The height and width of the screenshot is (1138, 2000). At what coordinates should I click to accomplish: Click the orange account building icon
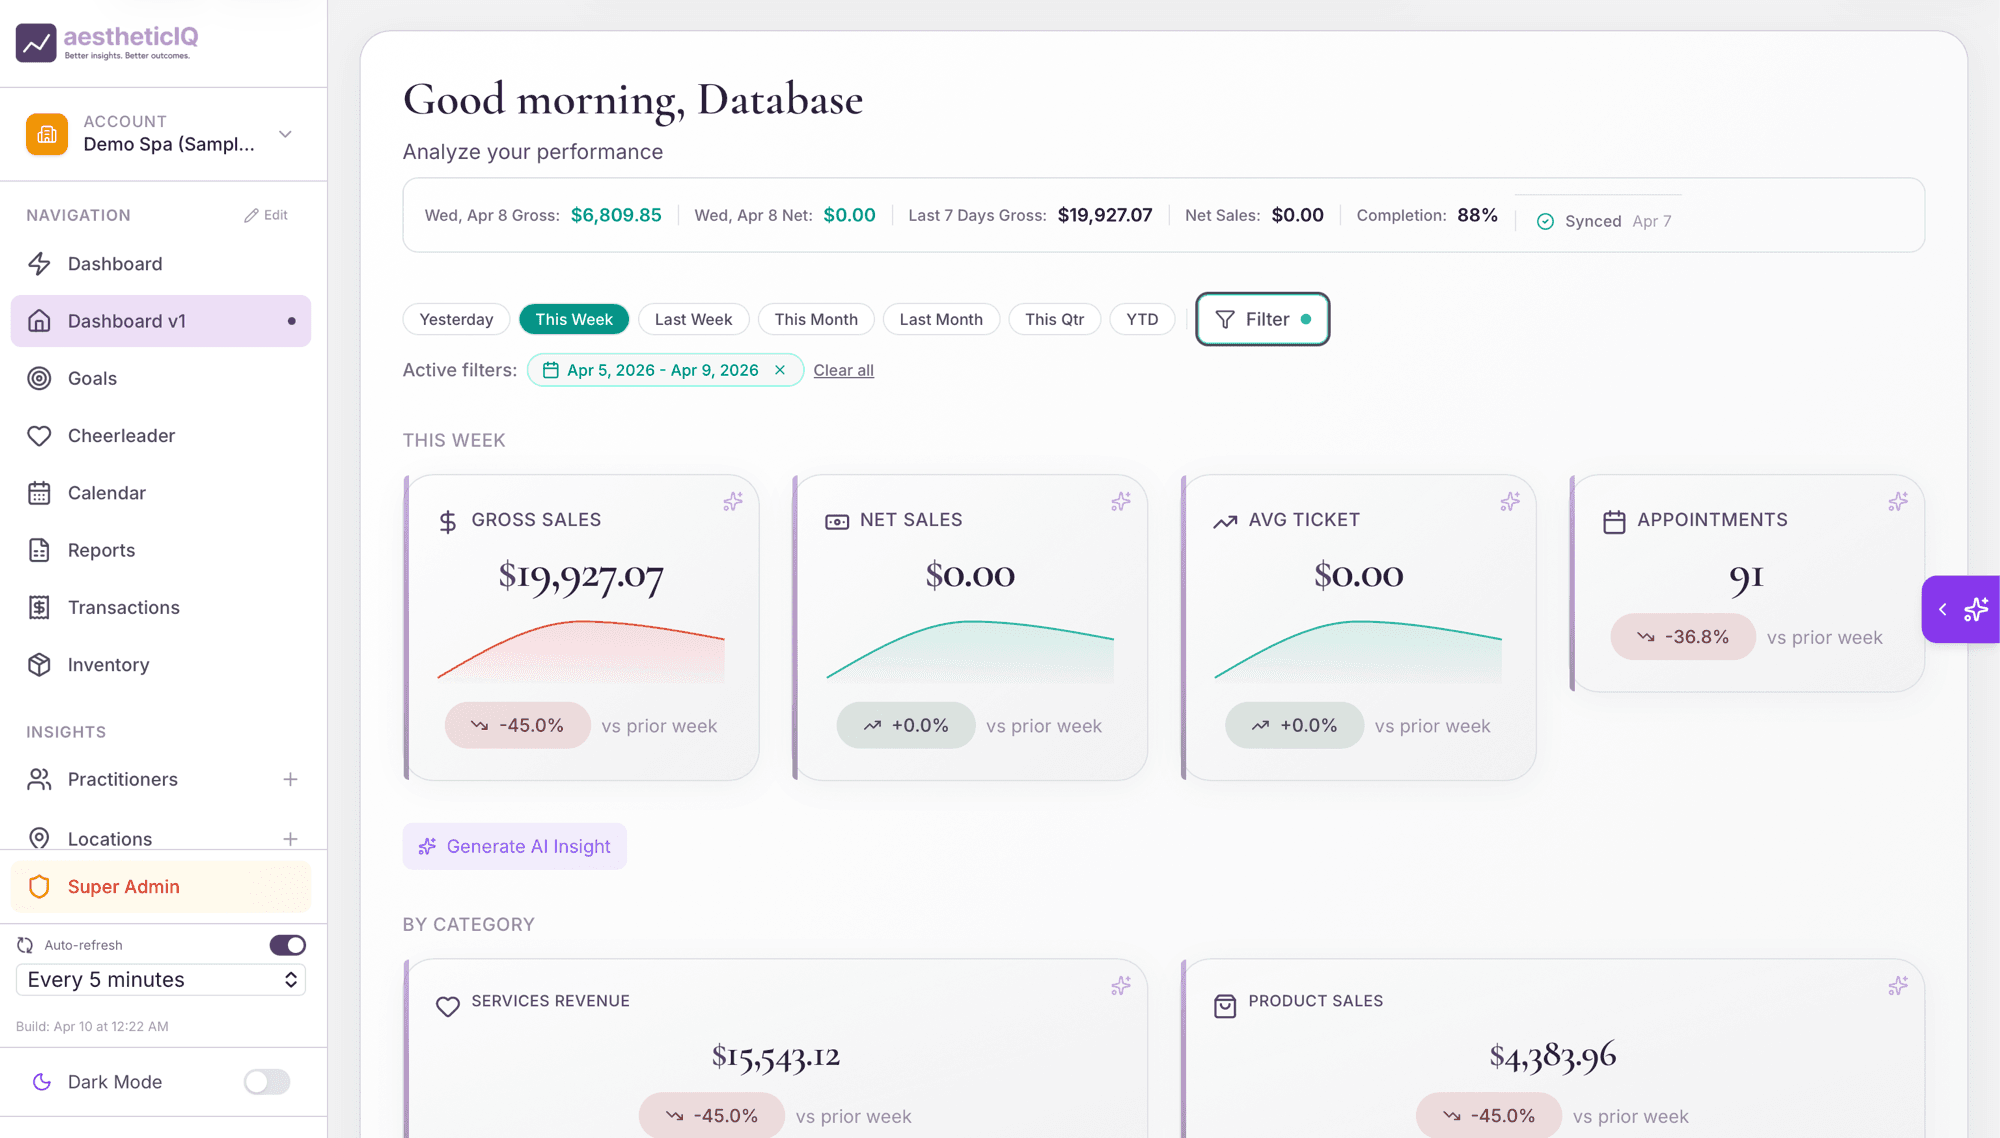[47, 134]
